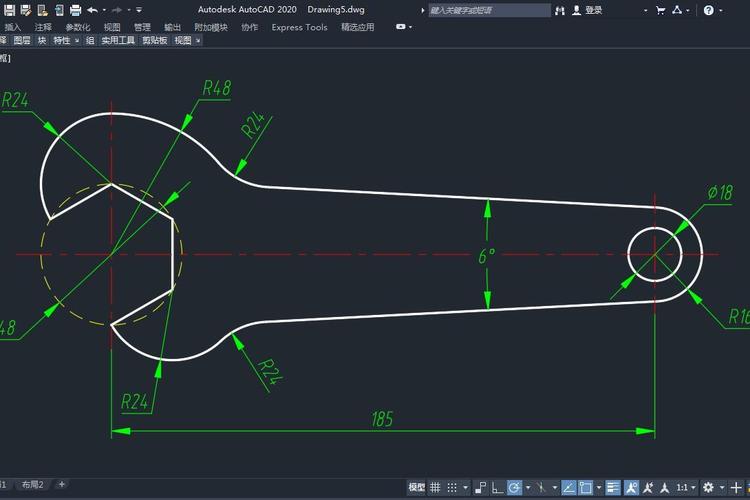Click the 登录 (Sign In) button
Viewport: 750px width, 500px height.
click(594, 10)
